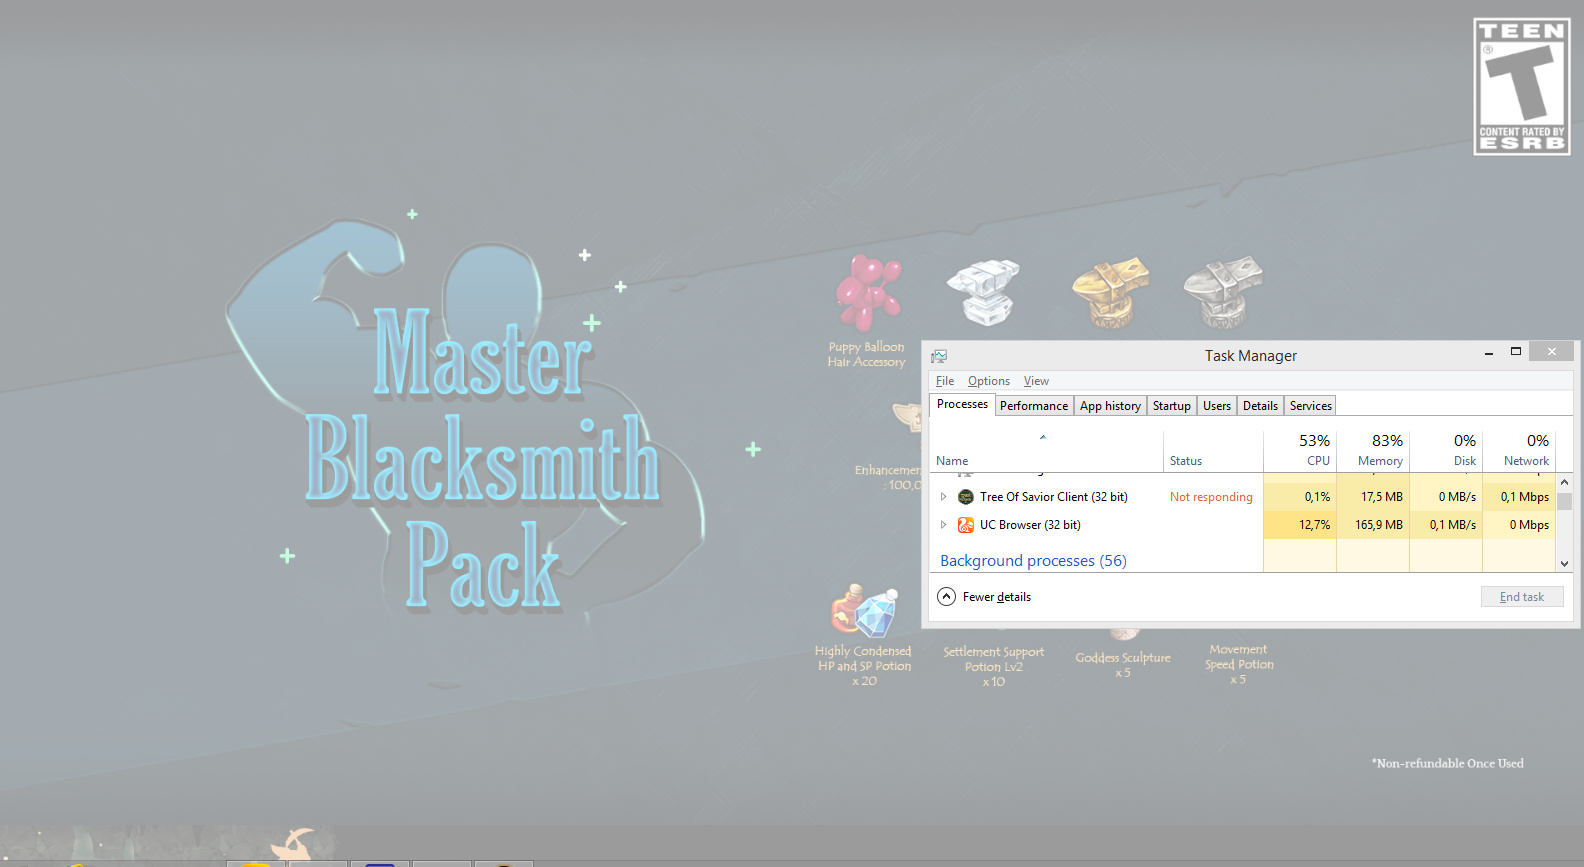Image resolution: width=1584 pixels, height=867 pixels.
Task: Click the white diamond anvil icon
Action: (x=984, y=291)
